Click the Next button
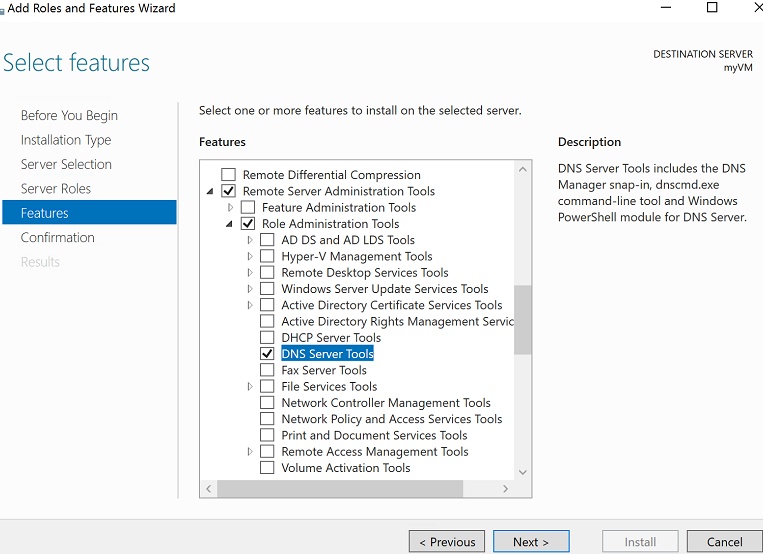Screen dimensions: 763x554 coord(531,542)
